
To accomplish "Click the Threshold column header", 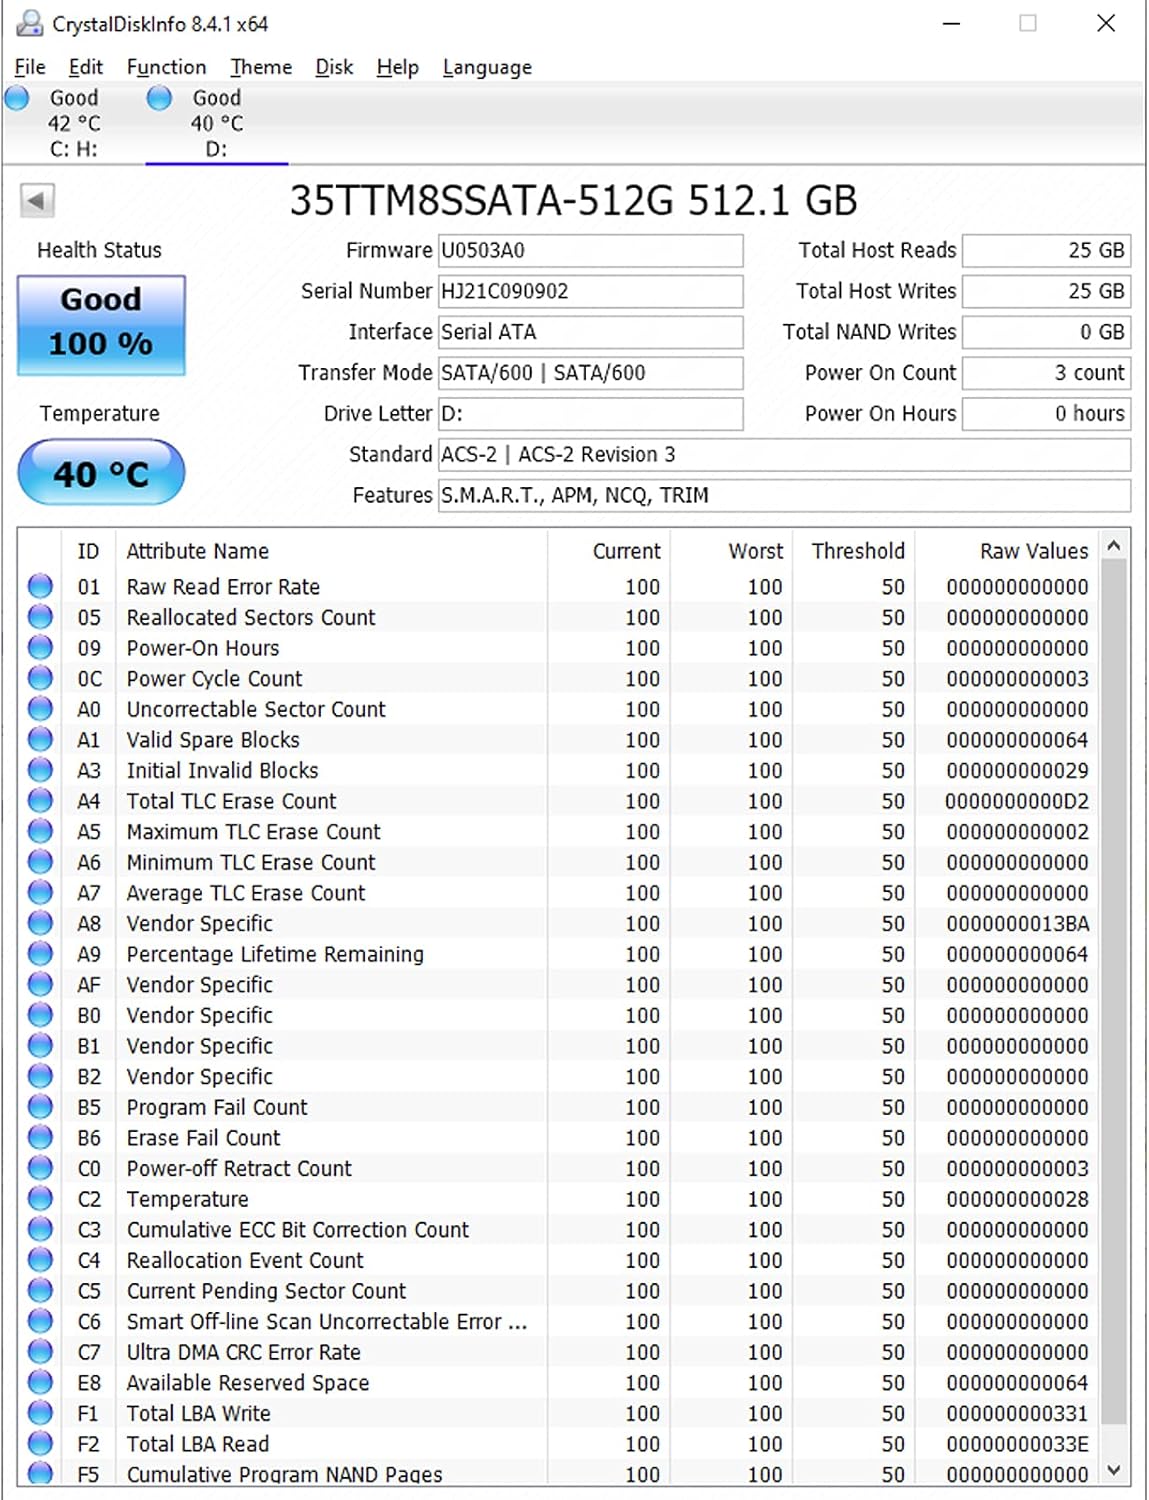I will click(855, 551).
